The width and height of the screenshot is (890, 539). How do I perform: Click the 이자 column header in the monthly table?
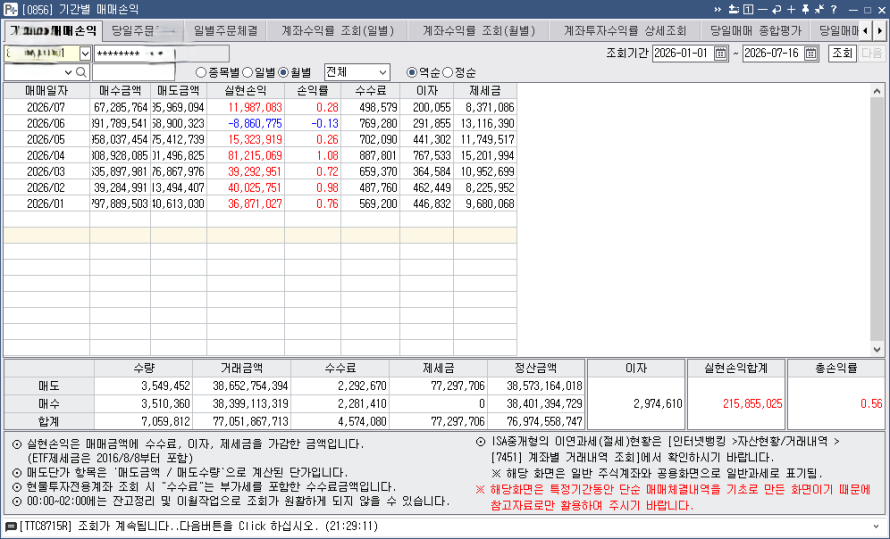coord(427,91)
